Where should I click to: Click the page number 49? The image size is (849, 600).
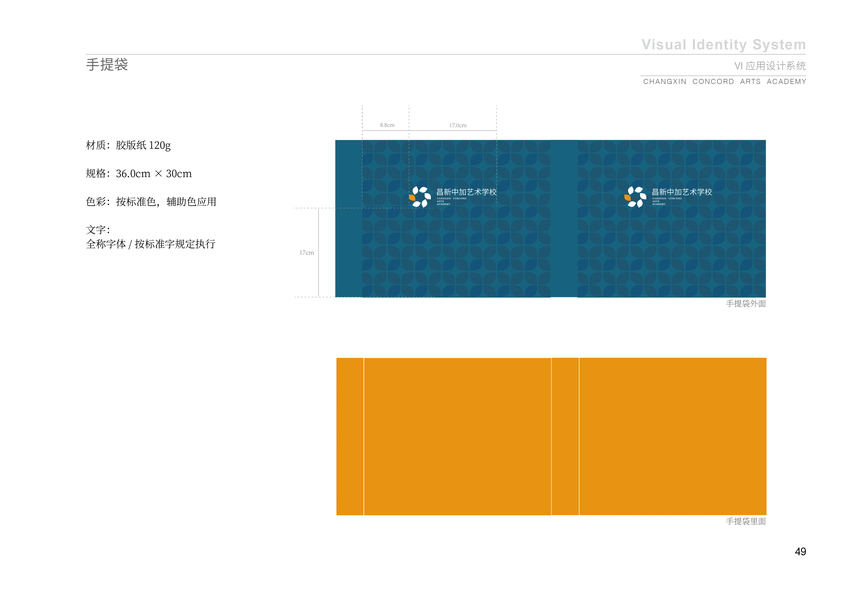(x=800, y=551)
